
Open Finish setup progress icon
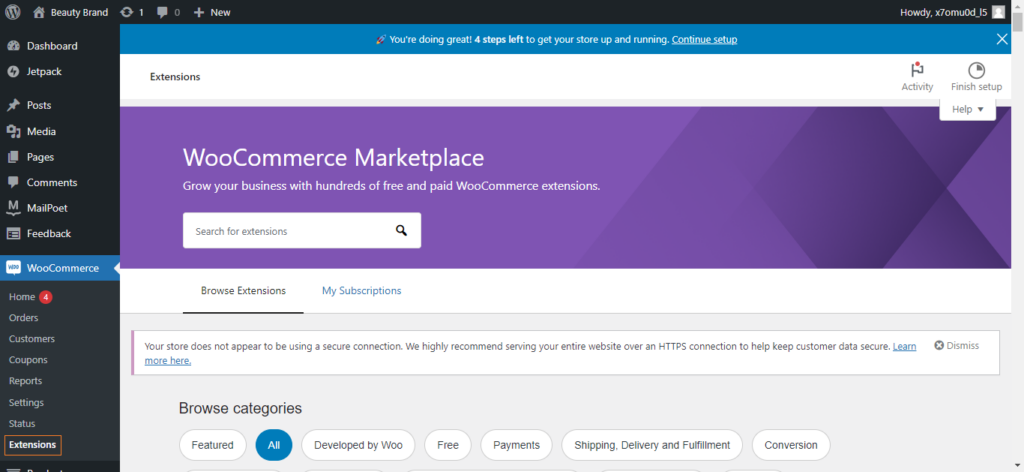[976, 77]
